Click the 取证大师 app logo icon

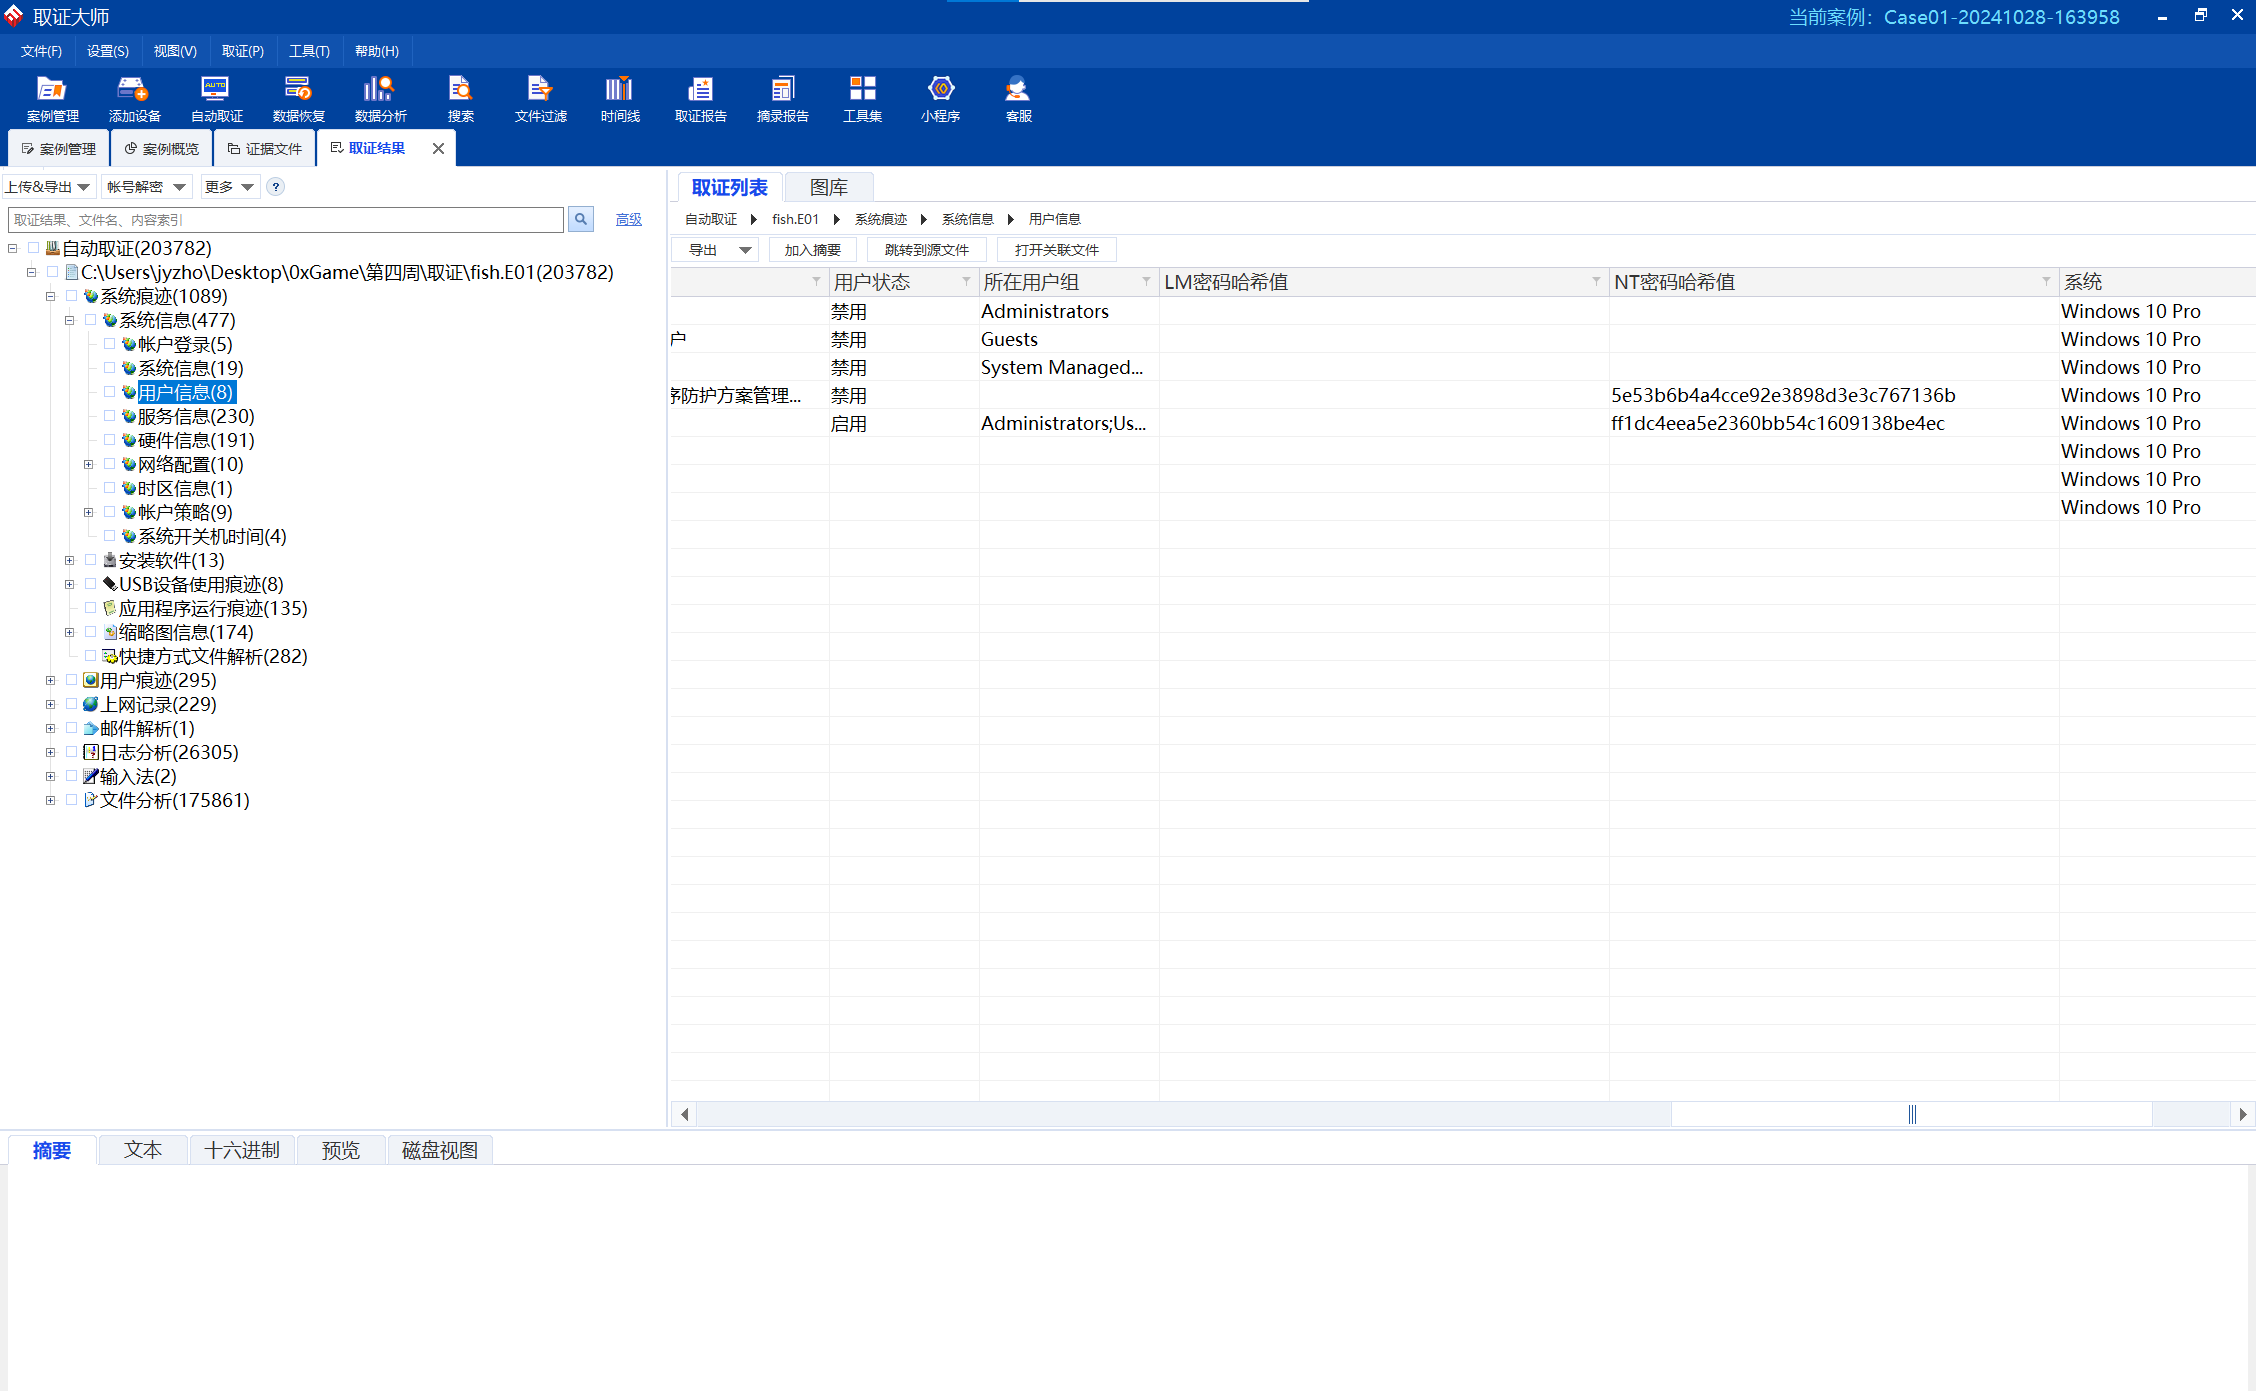click(14, 16)
